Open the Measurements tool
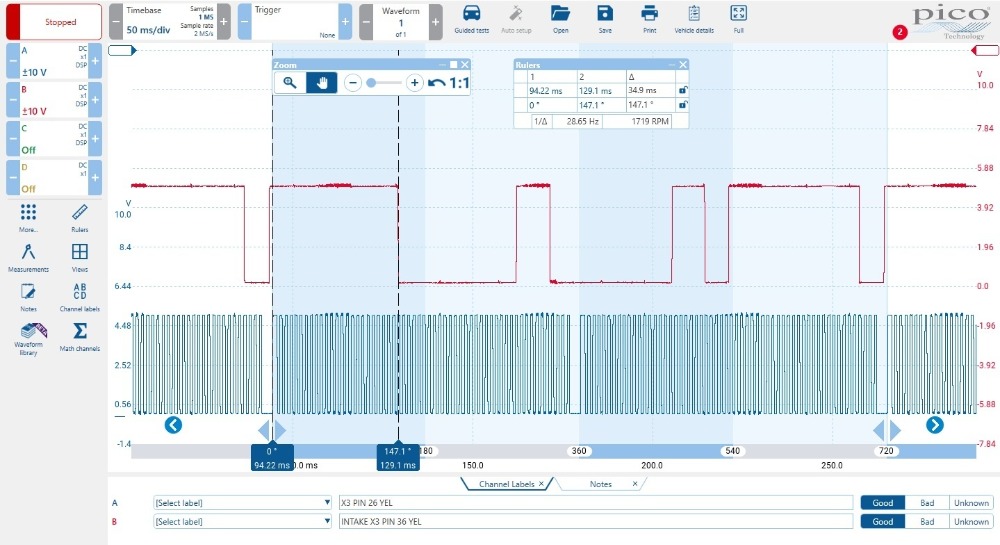The image size is (1000, 545). coord(28,256)
